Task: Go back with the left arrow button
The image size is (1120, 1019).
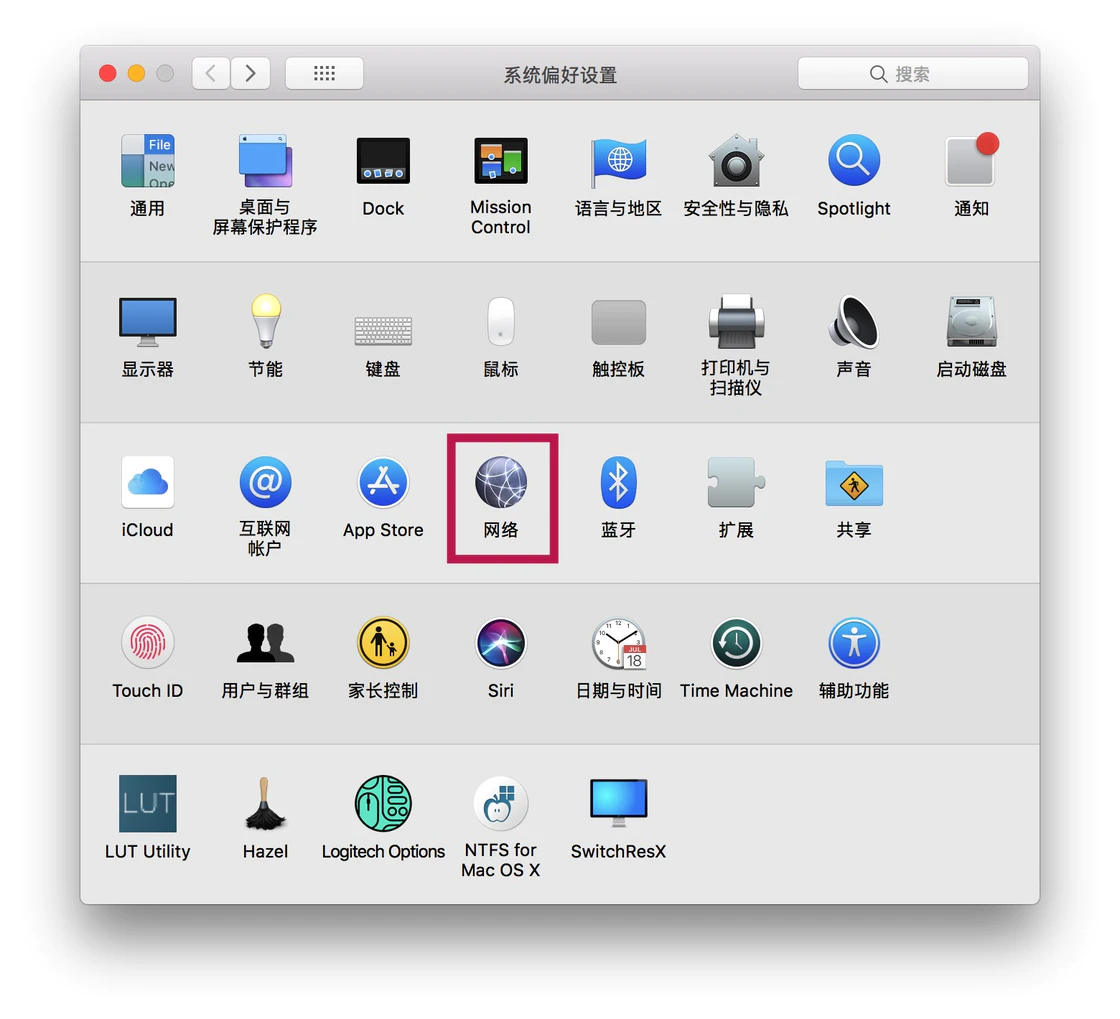Action: (x=211, y=74)
